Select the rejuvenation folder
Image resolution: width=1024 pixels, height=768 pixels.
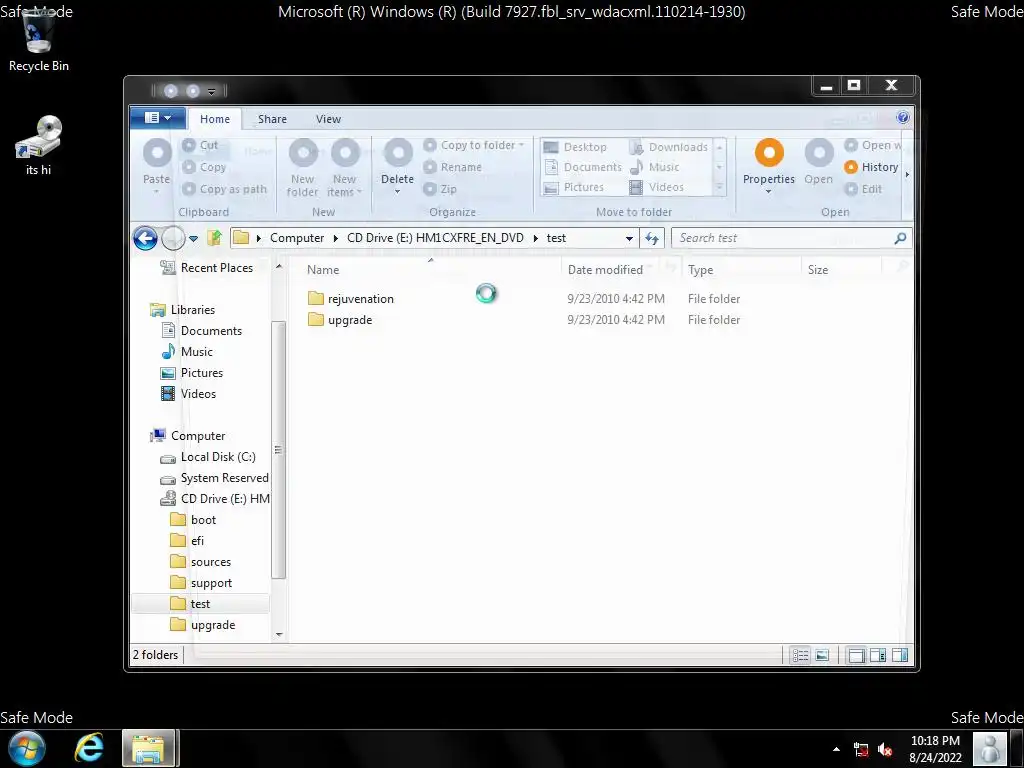coord(351,299)
